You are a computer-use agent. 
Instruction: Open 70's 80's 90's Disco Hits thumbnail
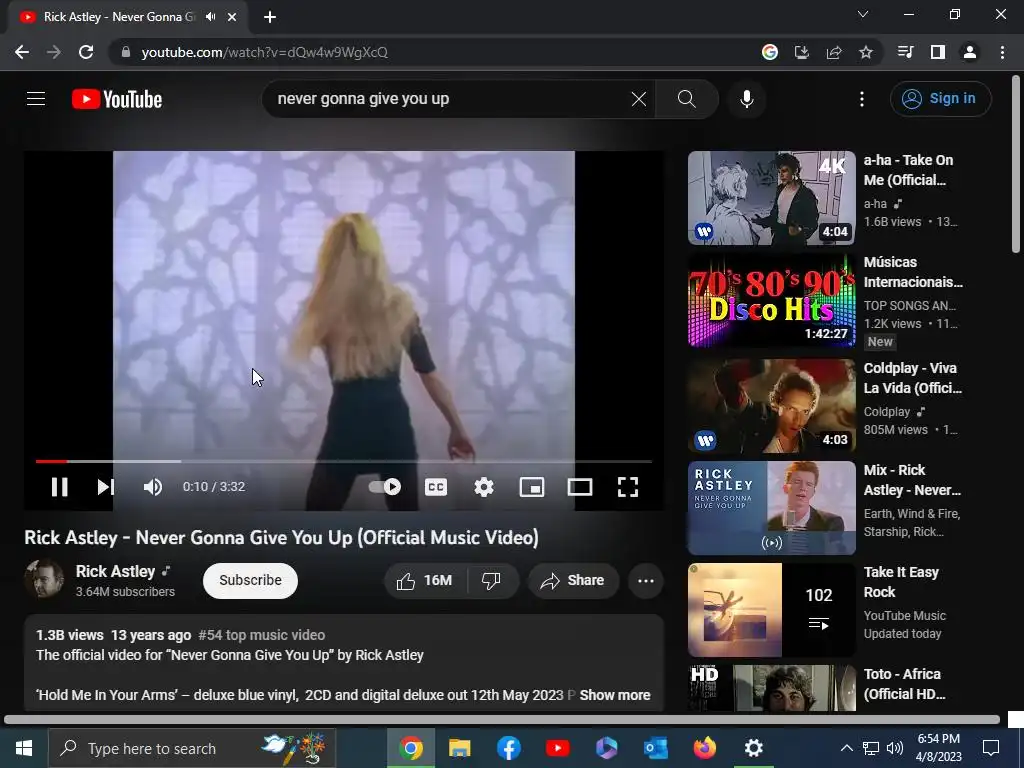pos(771,300)
